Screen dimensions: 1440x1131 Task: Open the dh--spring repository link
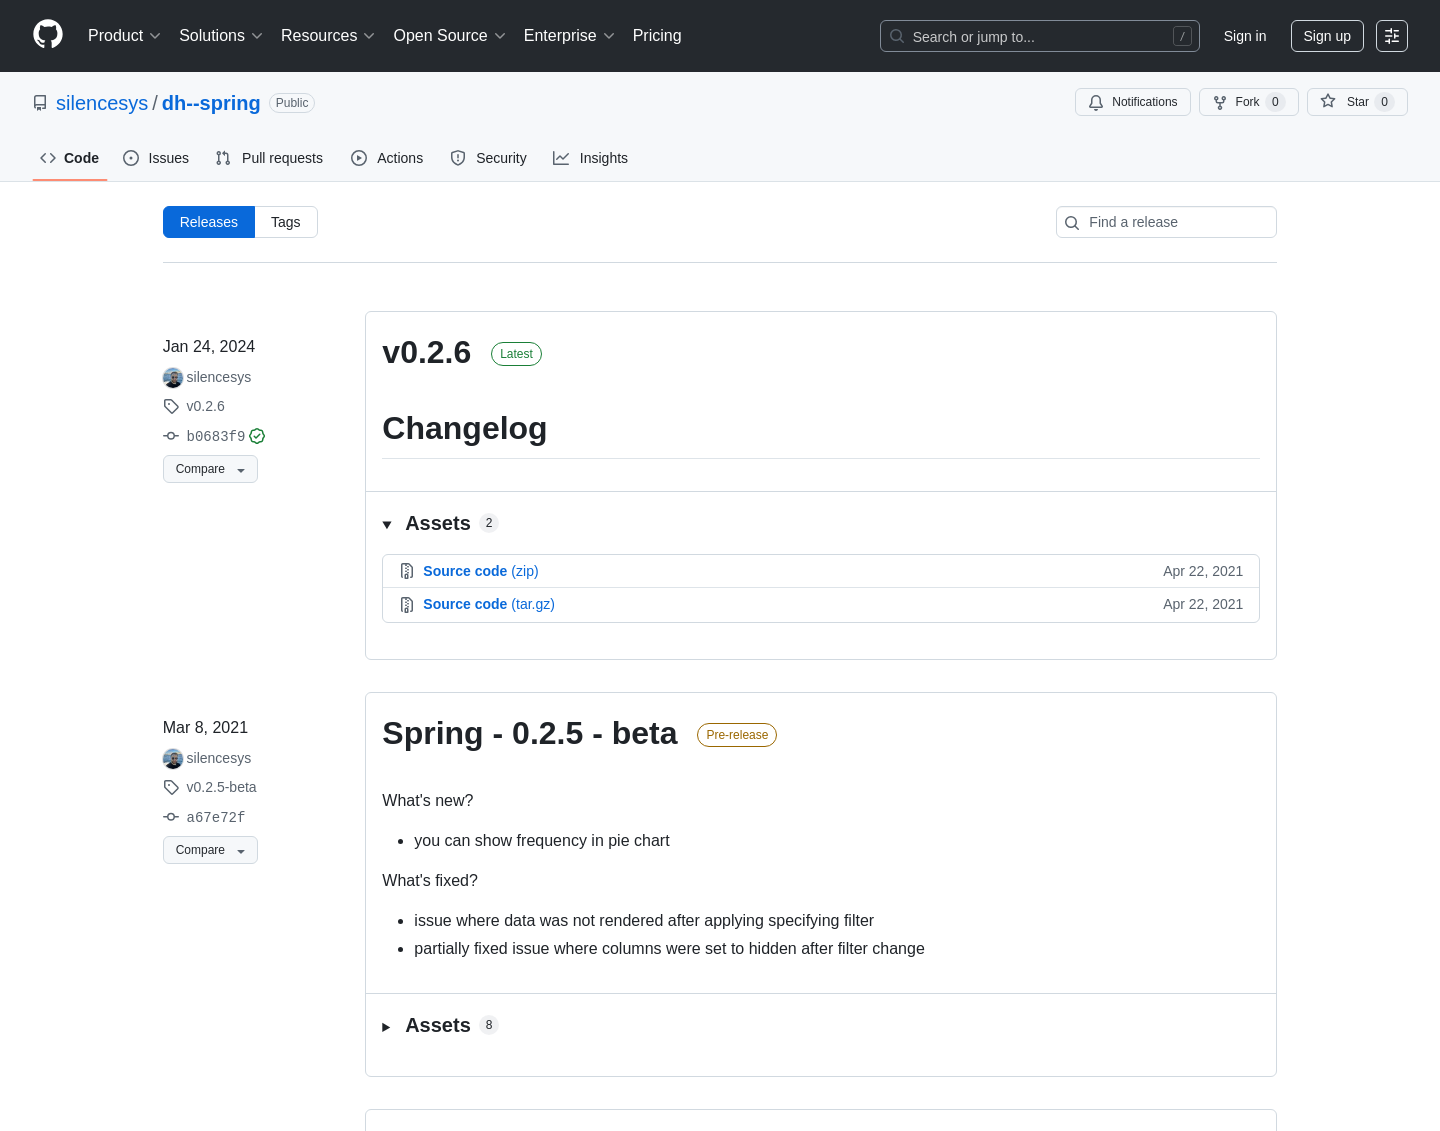point(211,103)
